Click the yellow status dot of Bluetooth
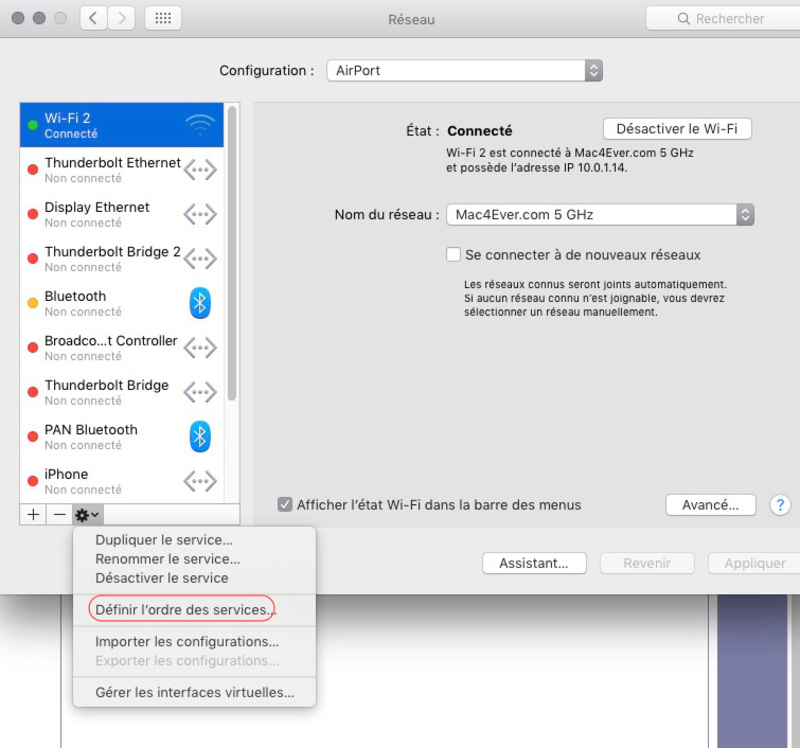Image resolution: width=800 pixels, height=748 pixels. (x=33, y=303)
